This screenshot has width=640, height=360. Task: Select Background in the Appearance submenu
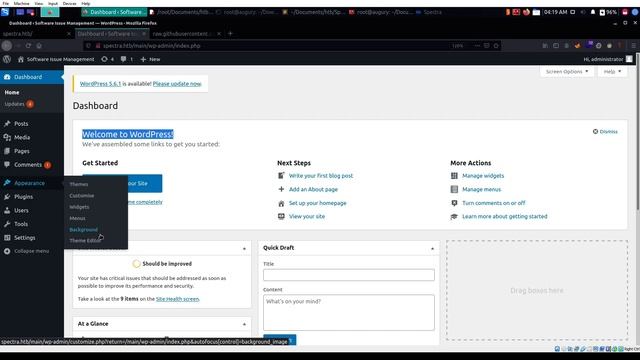tap(84, 230)
